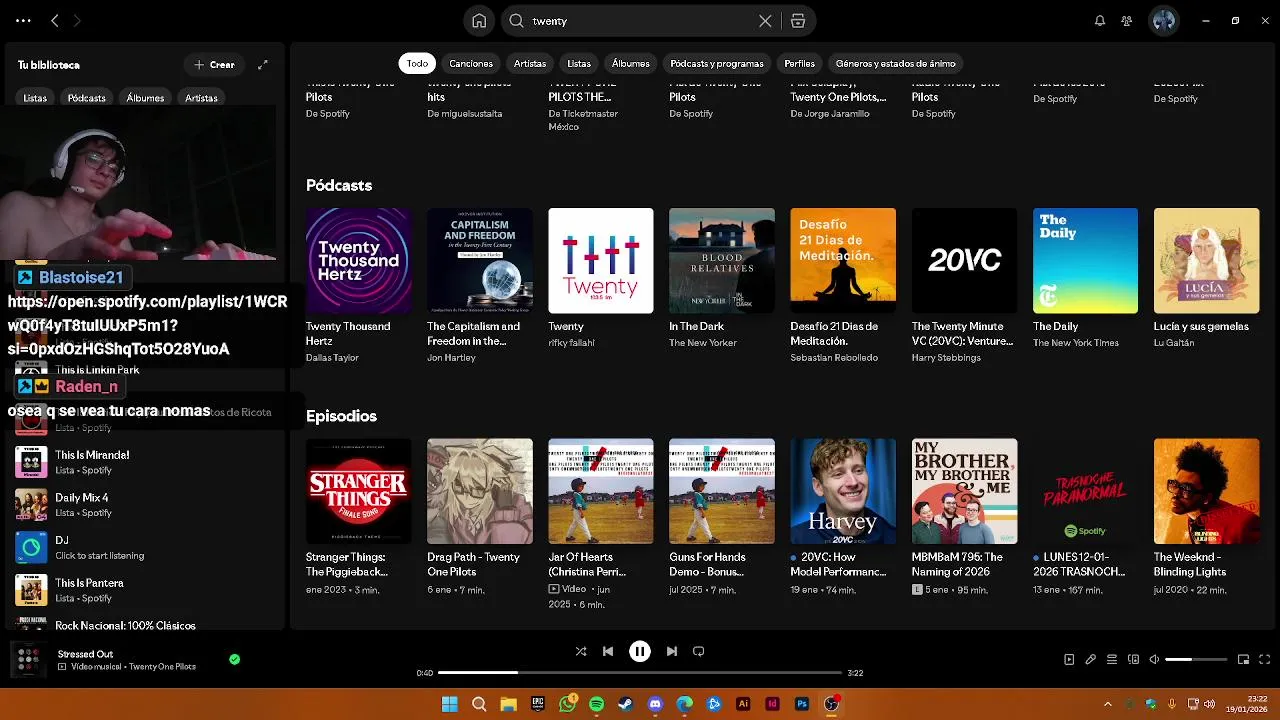The height and width of the screenshot is (720, 1280).
Task: Open Drag Path - Twenty One Pilots episode
Action: pyautogui.click(x=480, y=491)
